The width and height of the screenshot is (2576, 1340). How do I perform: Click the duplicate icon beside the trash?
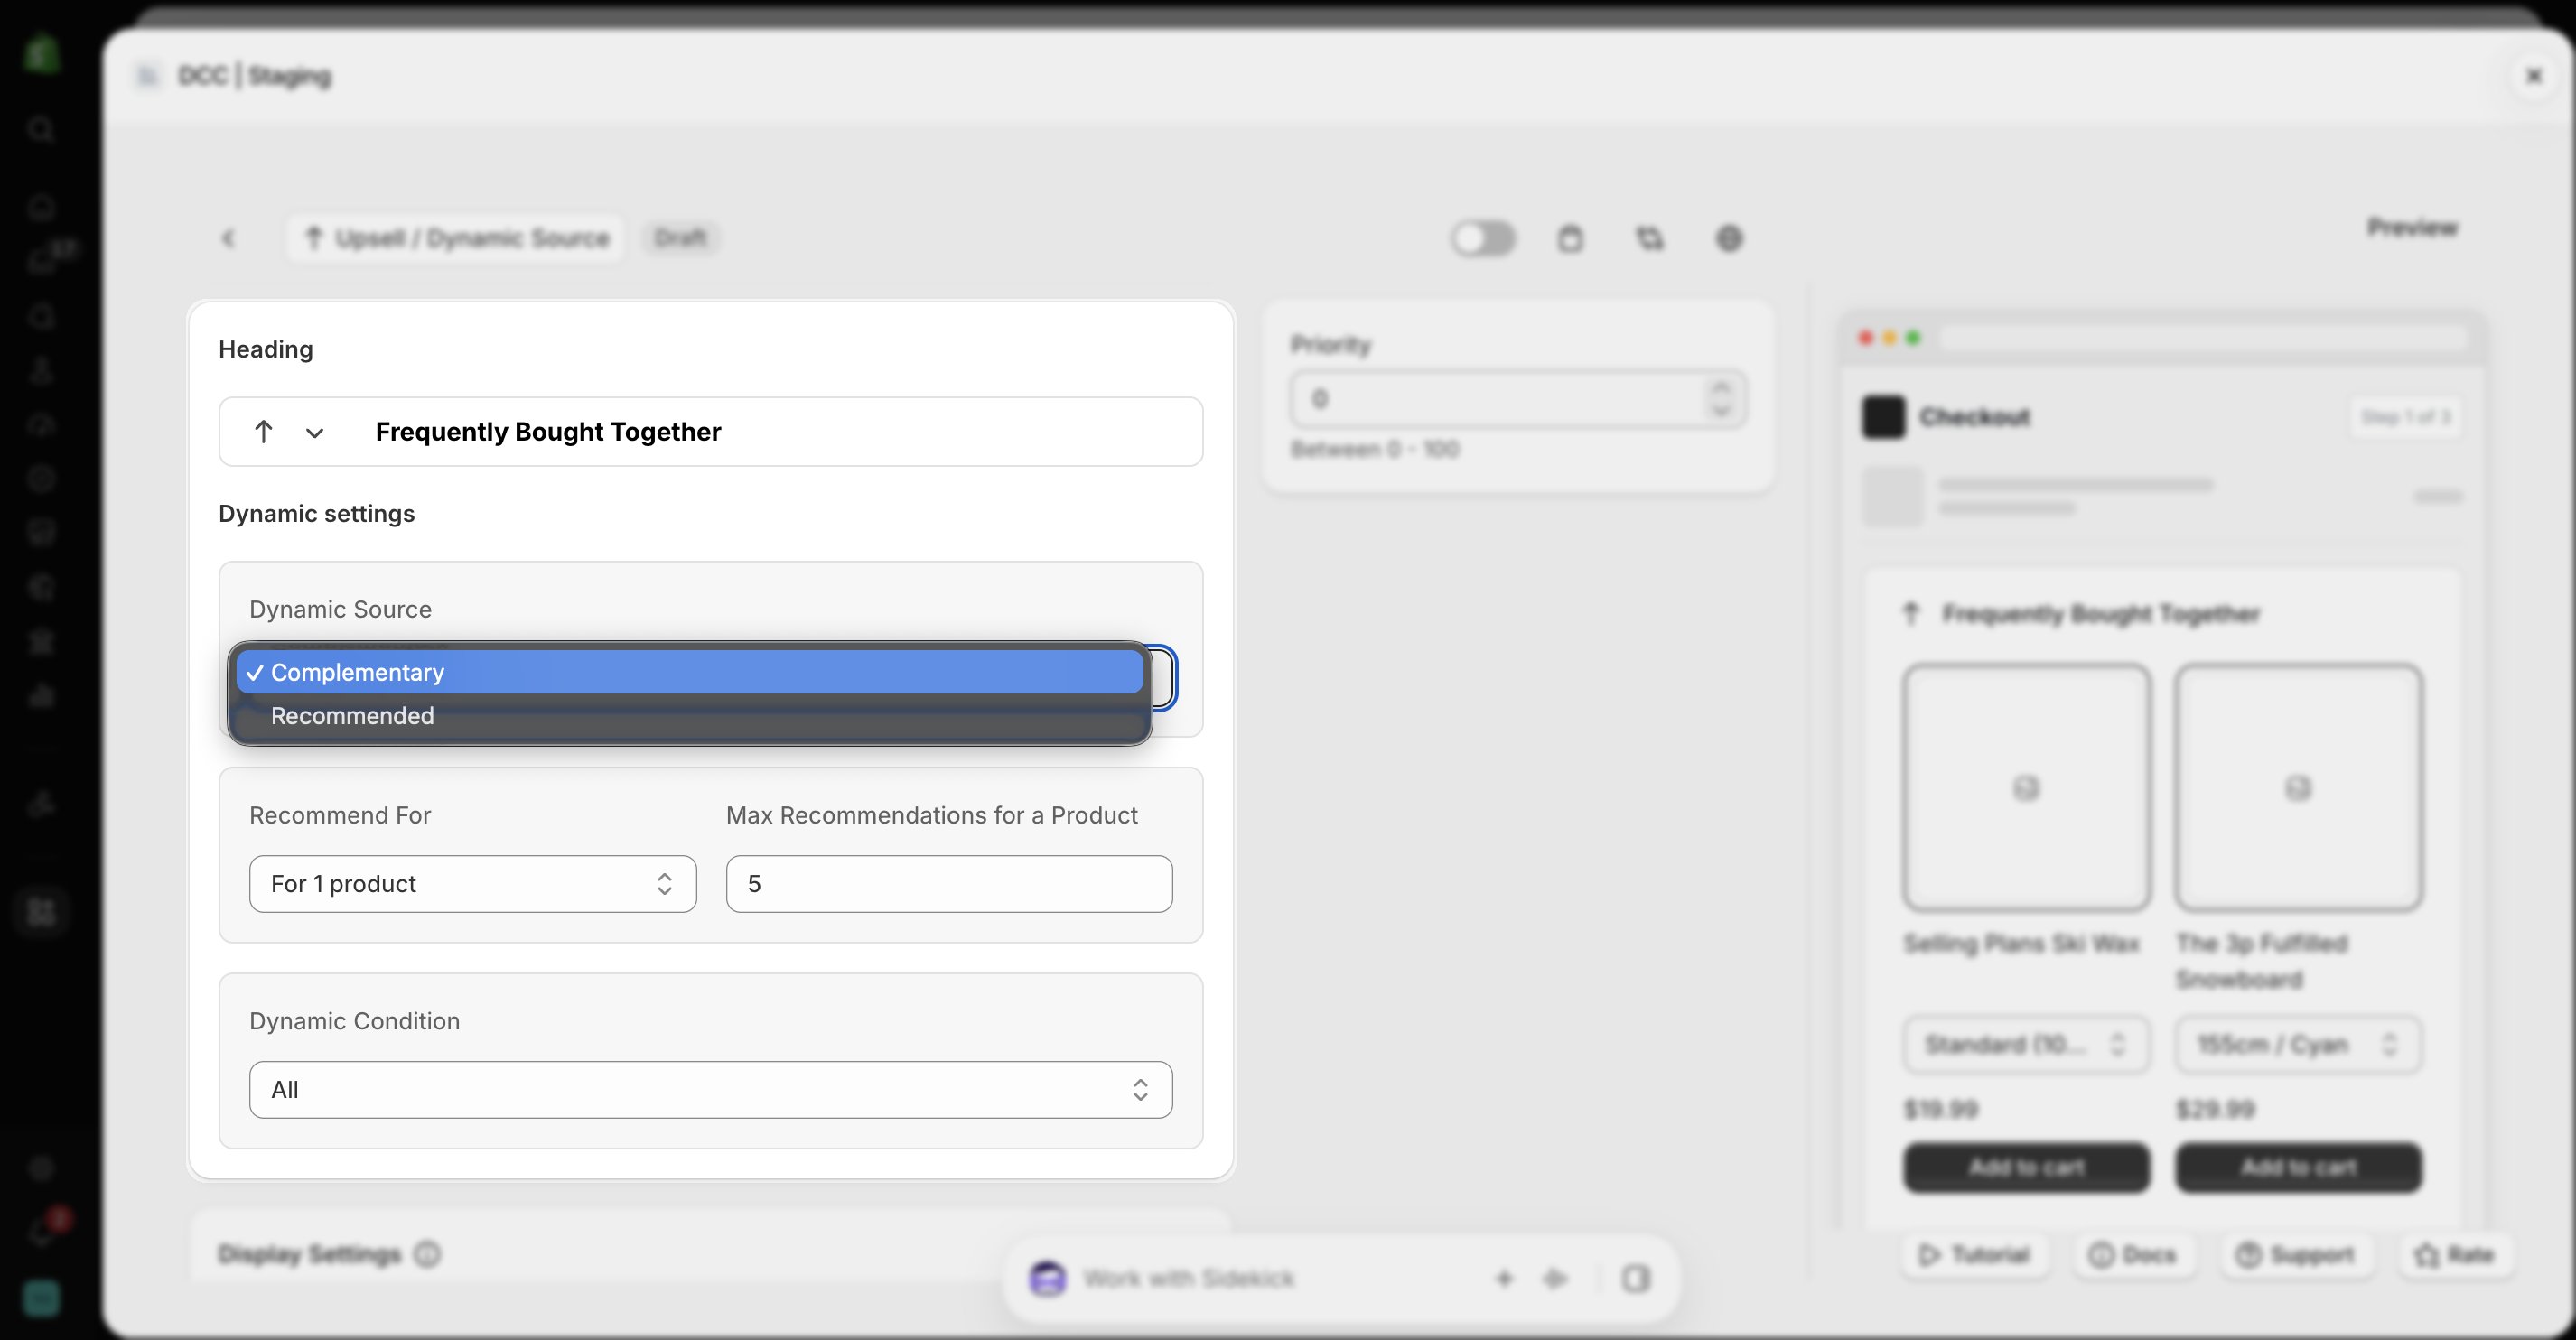[1649, 239]
